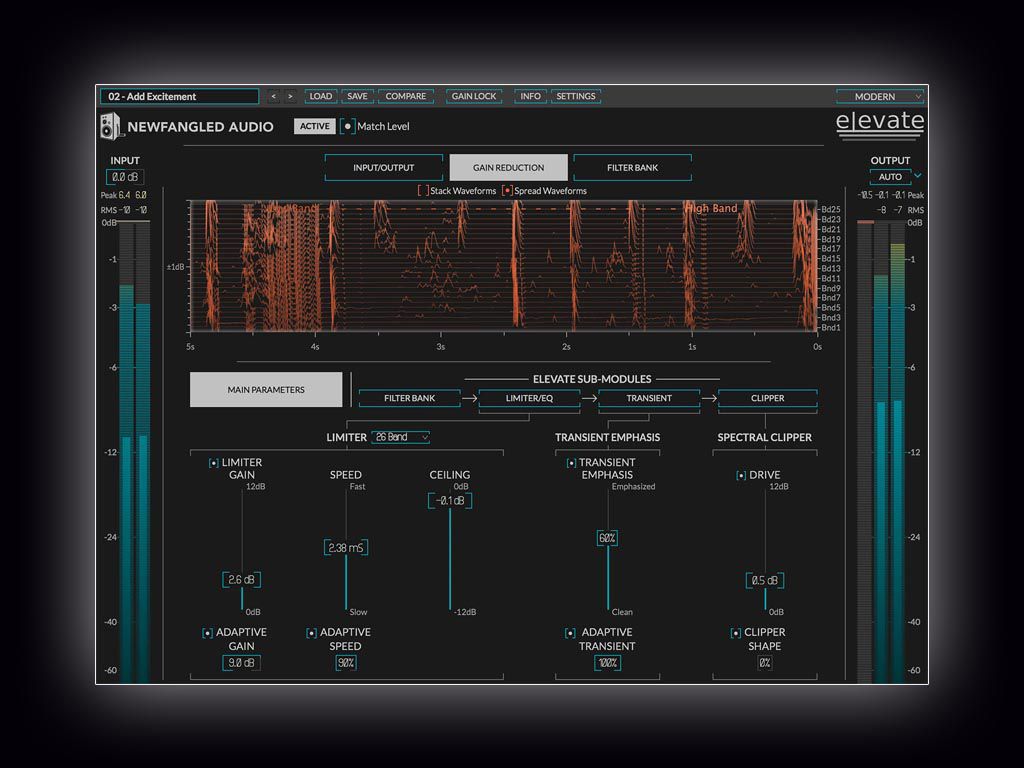Image resolution: width=1024 pixels, height=768 pixels.
Task: Expand the output AUTO chevron
Action: click(918, 176)
